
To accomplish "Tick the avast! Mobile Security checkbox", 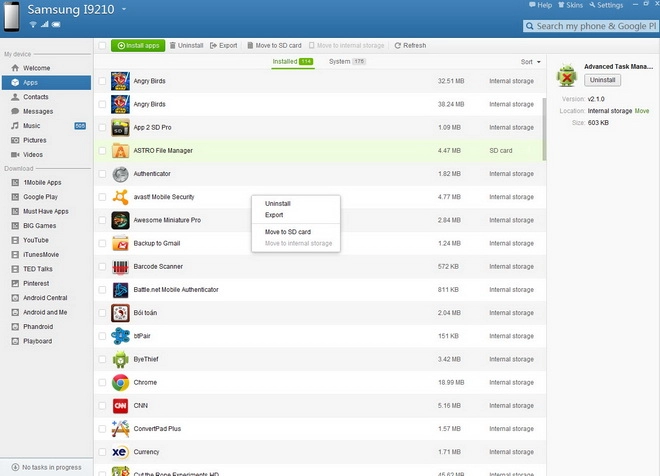I will [x=102, y=197].
